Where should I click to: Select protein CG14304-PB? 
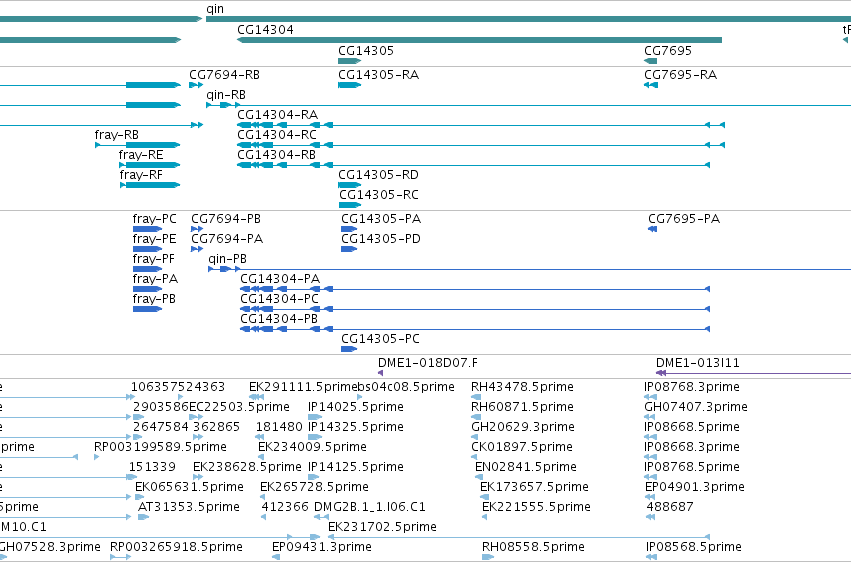(279, 319)
